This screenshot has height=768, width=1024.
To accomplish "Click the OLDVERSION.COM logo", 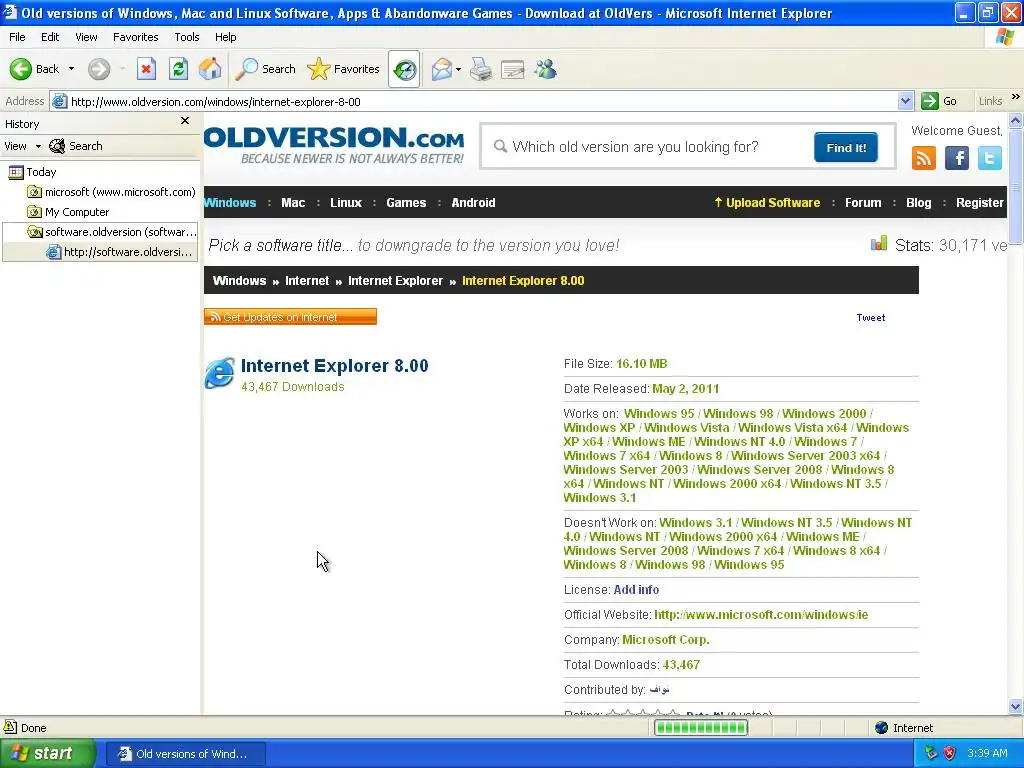I will click(x=334, y=145).
